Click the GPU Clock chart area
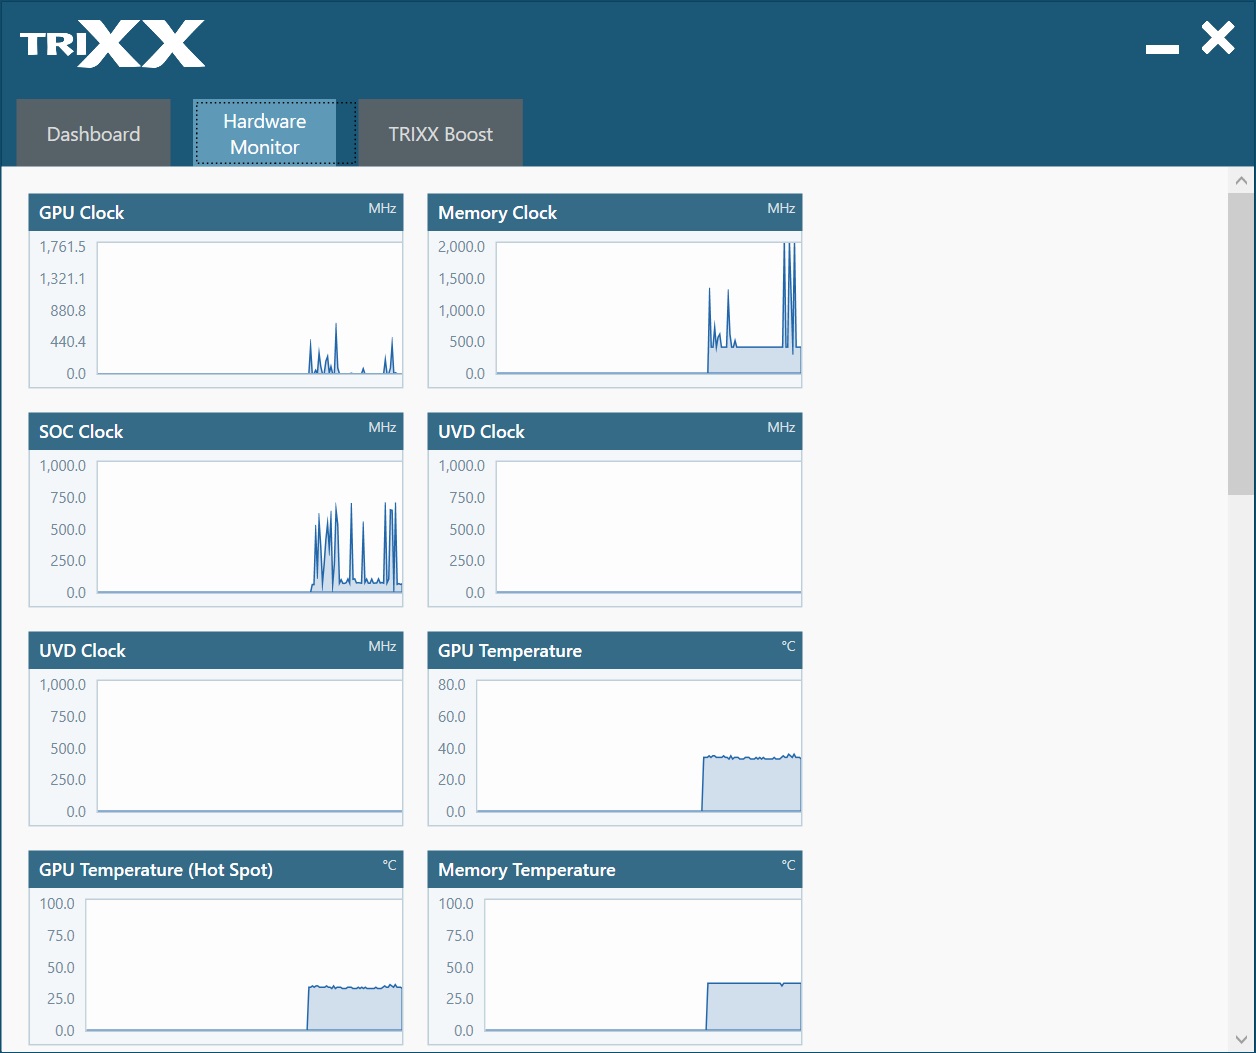Screen dimensions: 1256x1053 coord(250,308)
